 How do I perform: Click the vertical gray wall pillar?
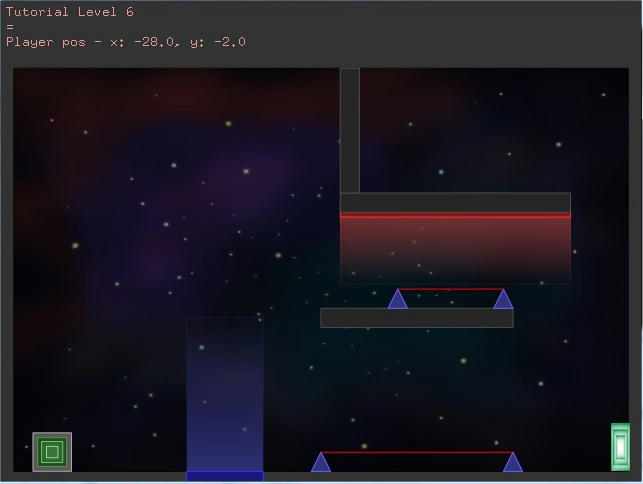[x=350, y=130]
